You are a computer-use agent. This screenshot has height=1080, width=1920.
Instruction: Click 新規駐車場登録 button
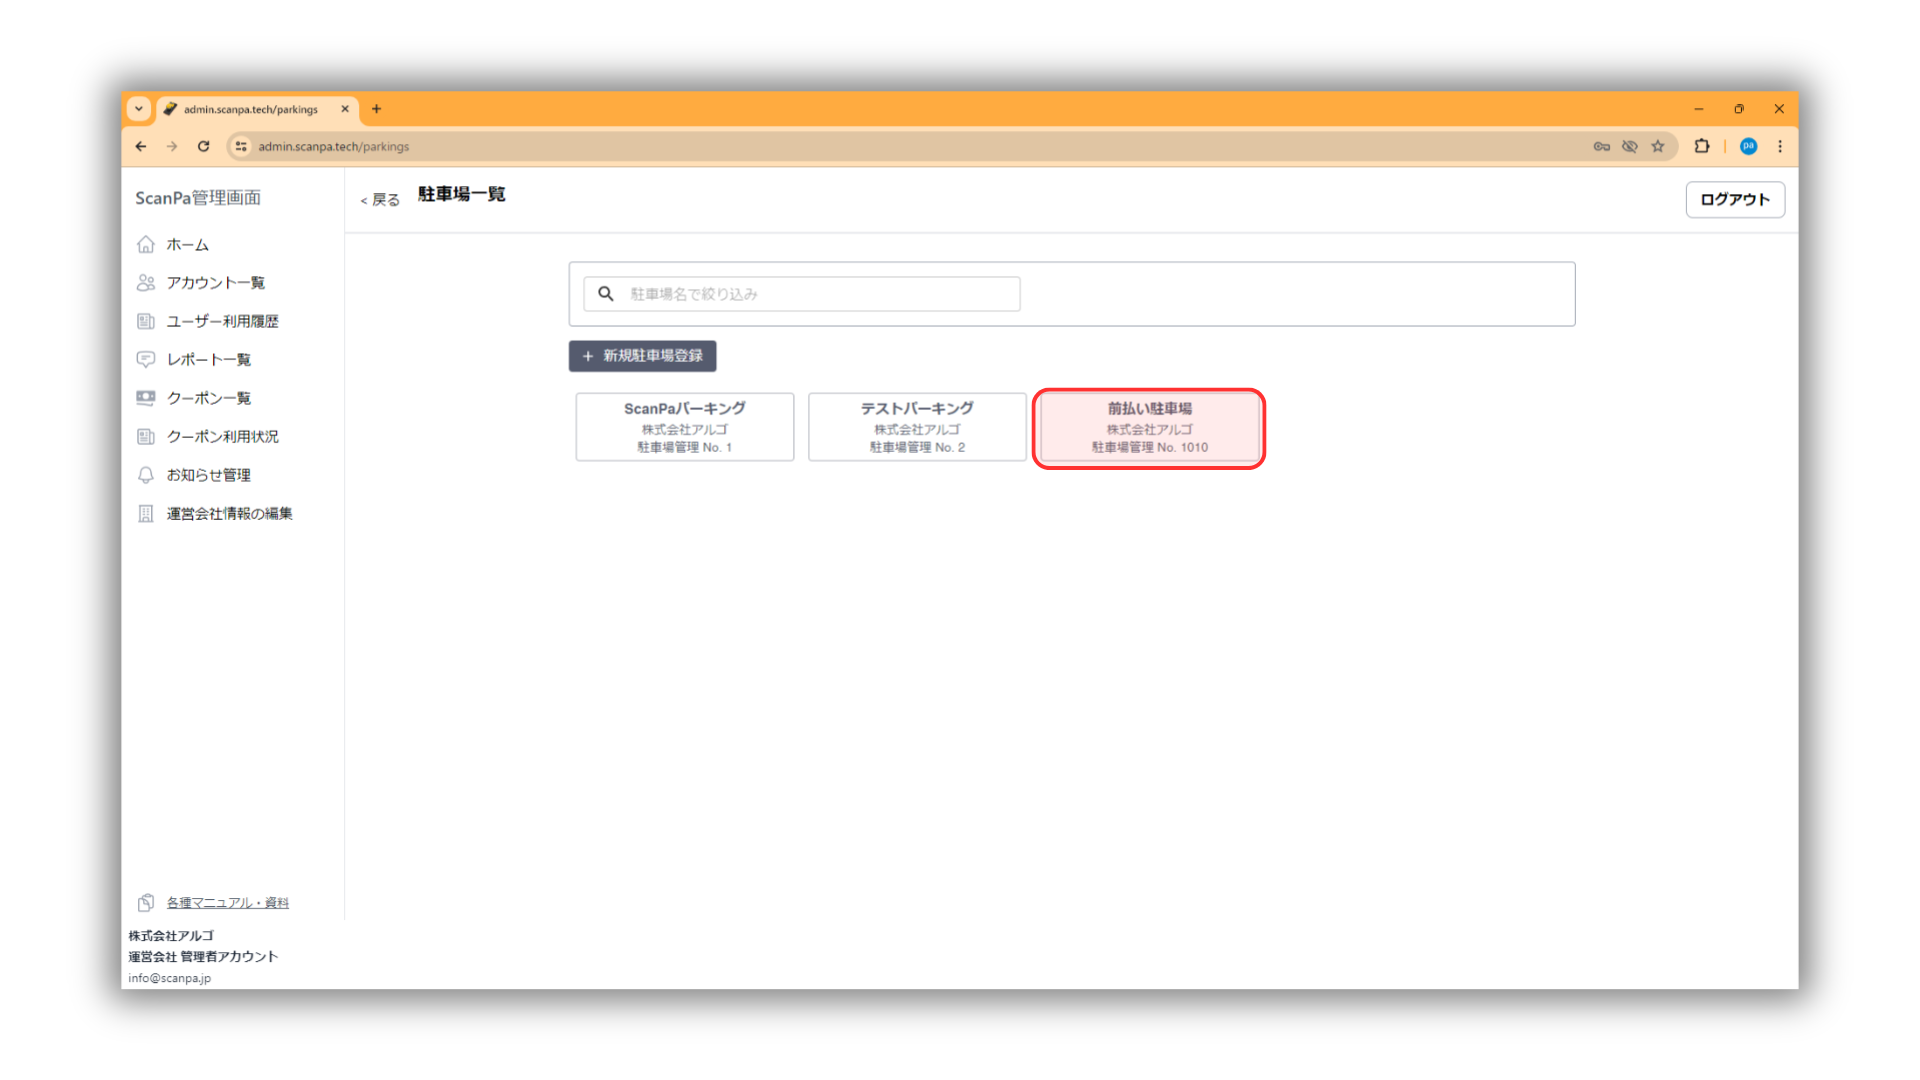click(642, 356)
